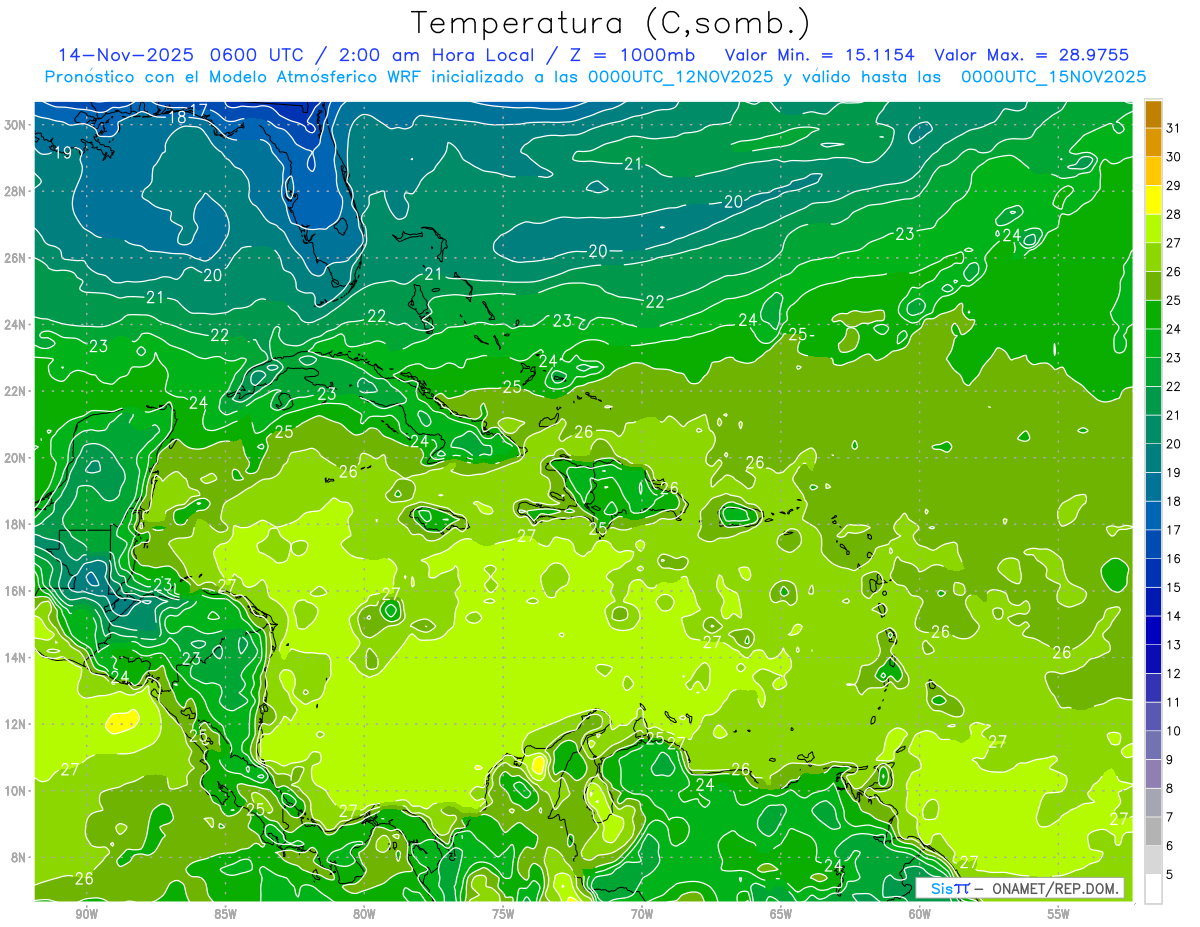Click color bar legend label "20"
This screenshot has width=1200, height=927.
pyautogui.click(x=1174, y=444)
